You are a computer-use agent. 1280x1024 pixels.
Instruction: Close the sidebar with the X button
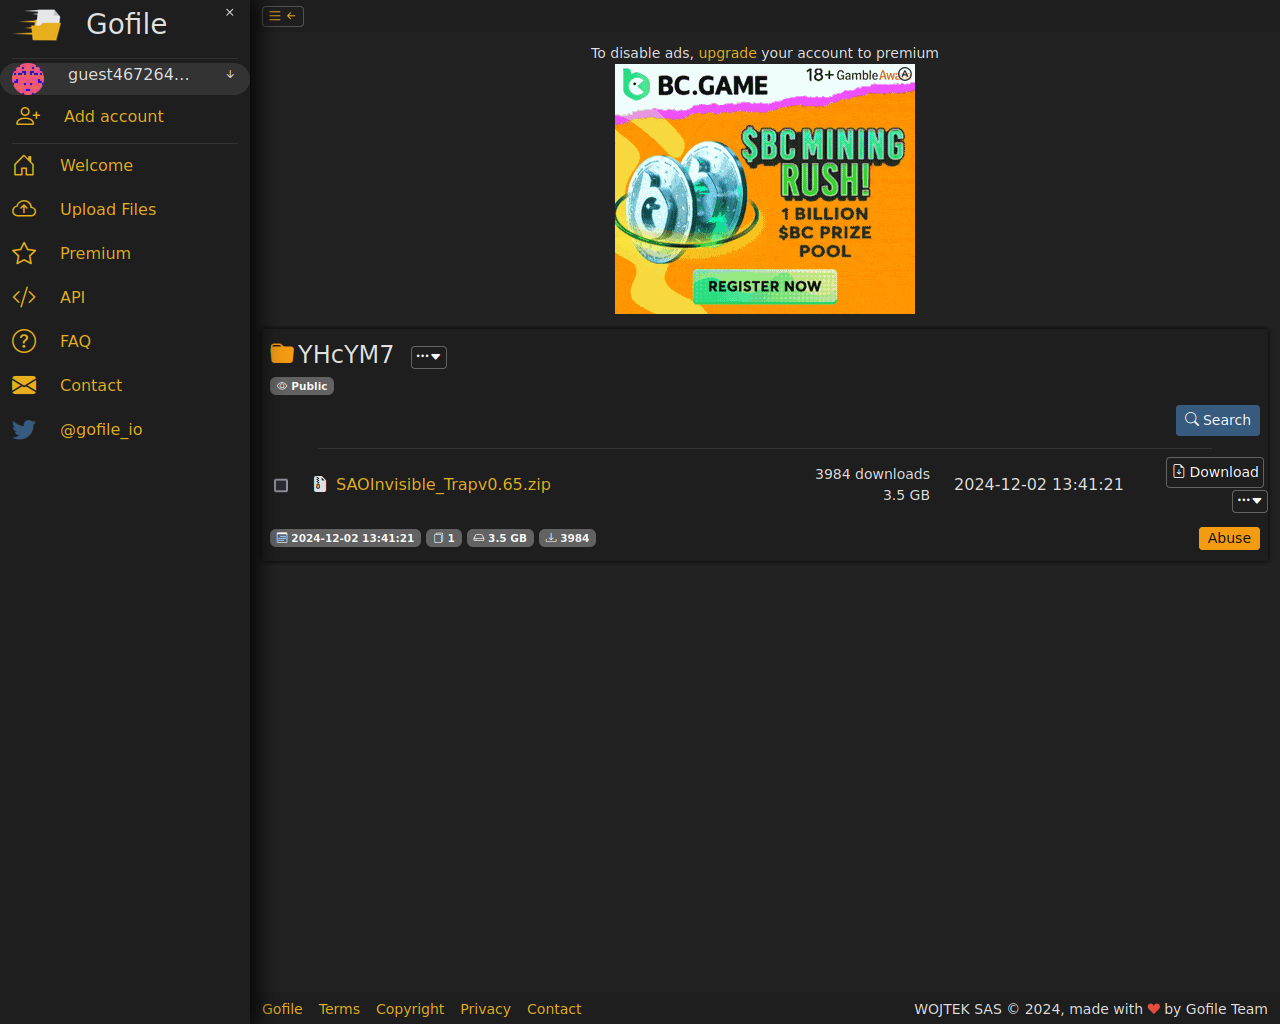coord(230,13)
